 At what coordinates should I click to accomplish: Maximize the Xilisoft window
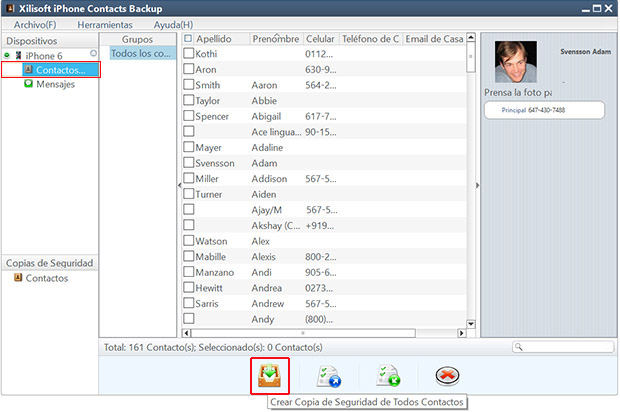pyautogui.click(x=597, y=8)
